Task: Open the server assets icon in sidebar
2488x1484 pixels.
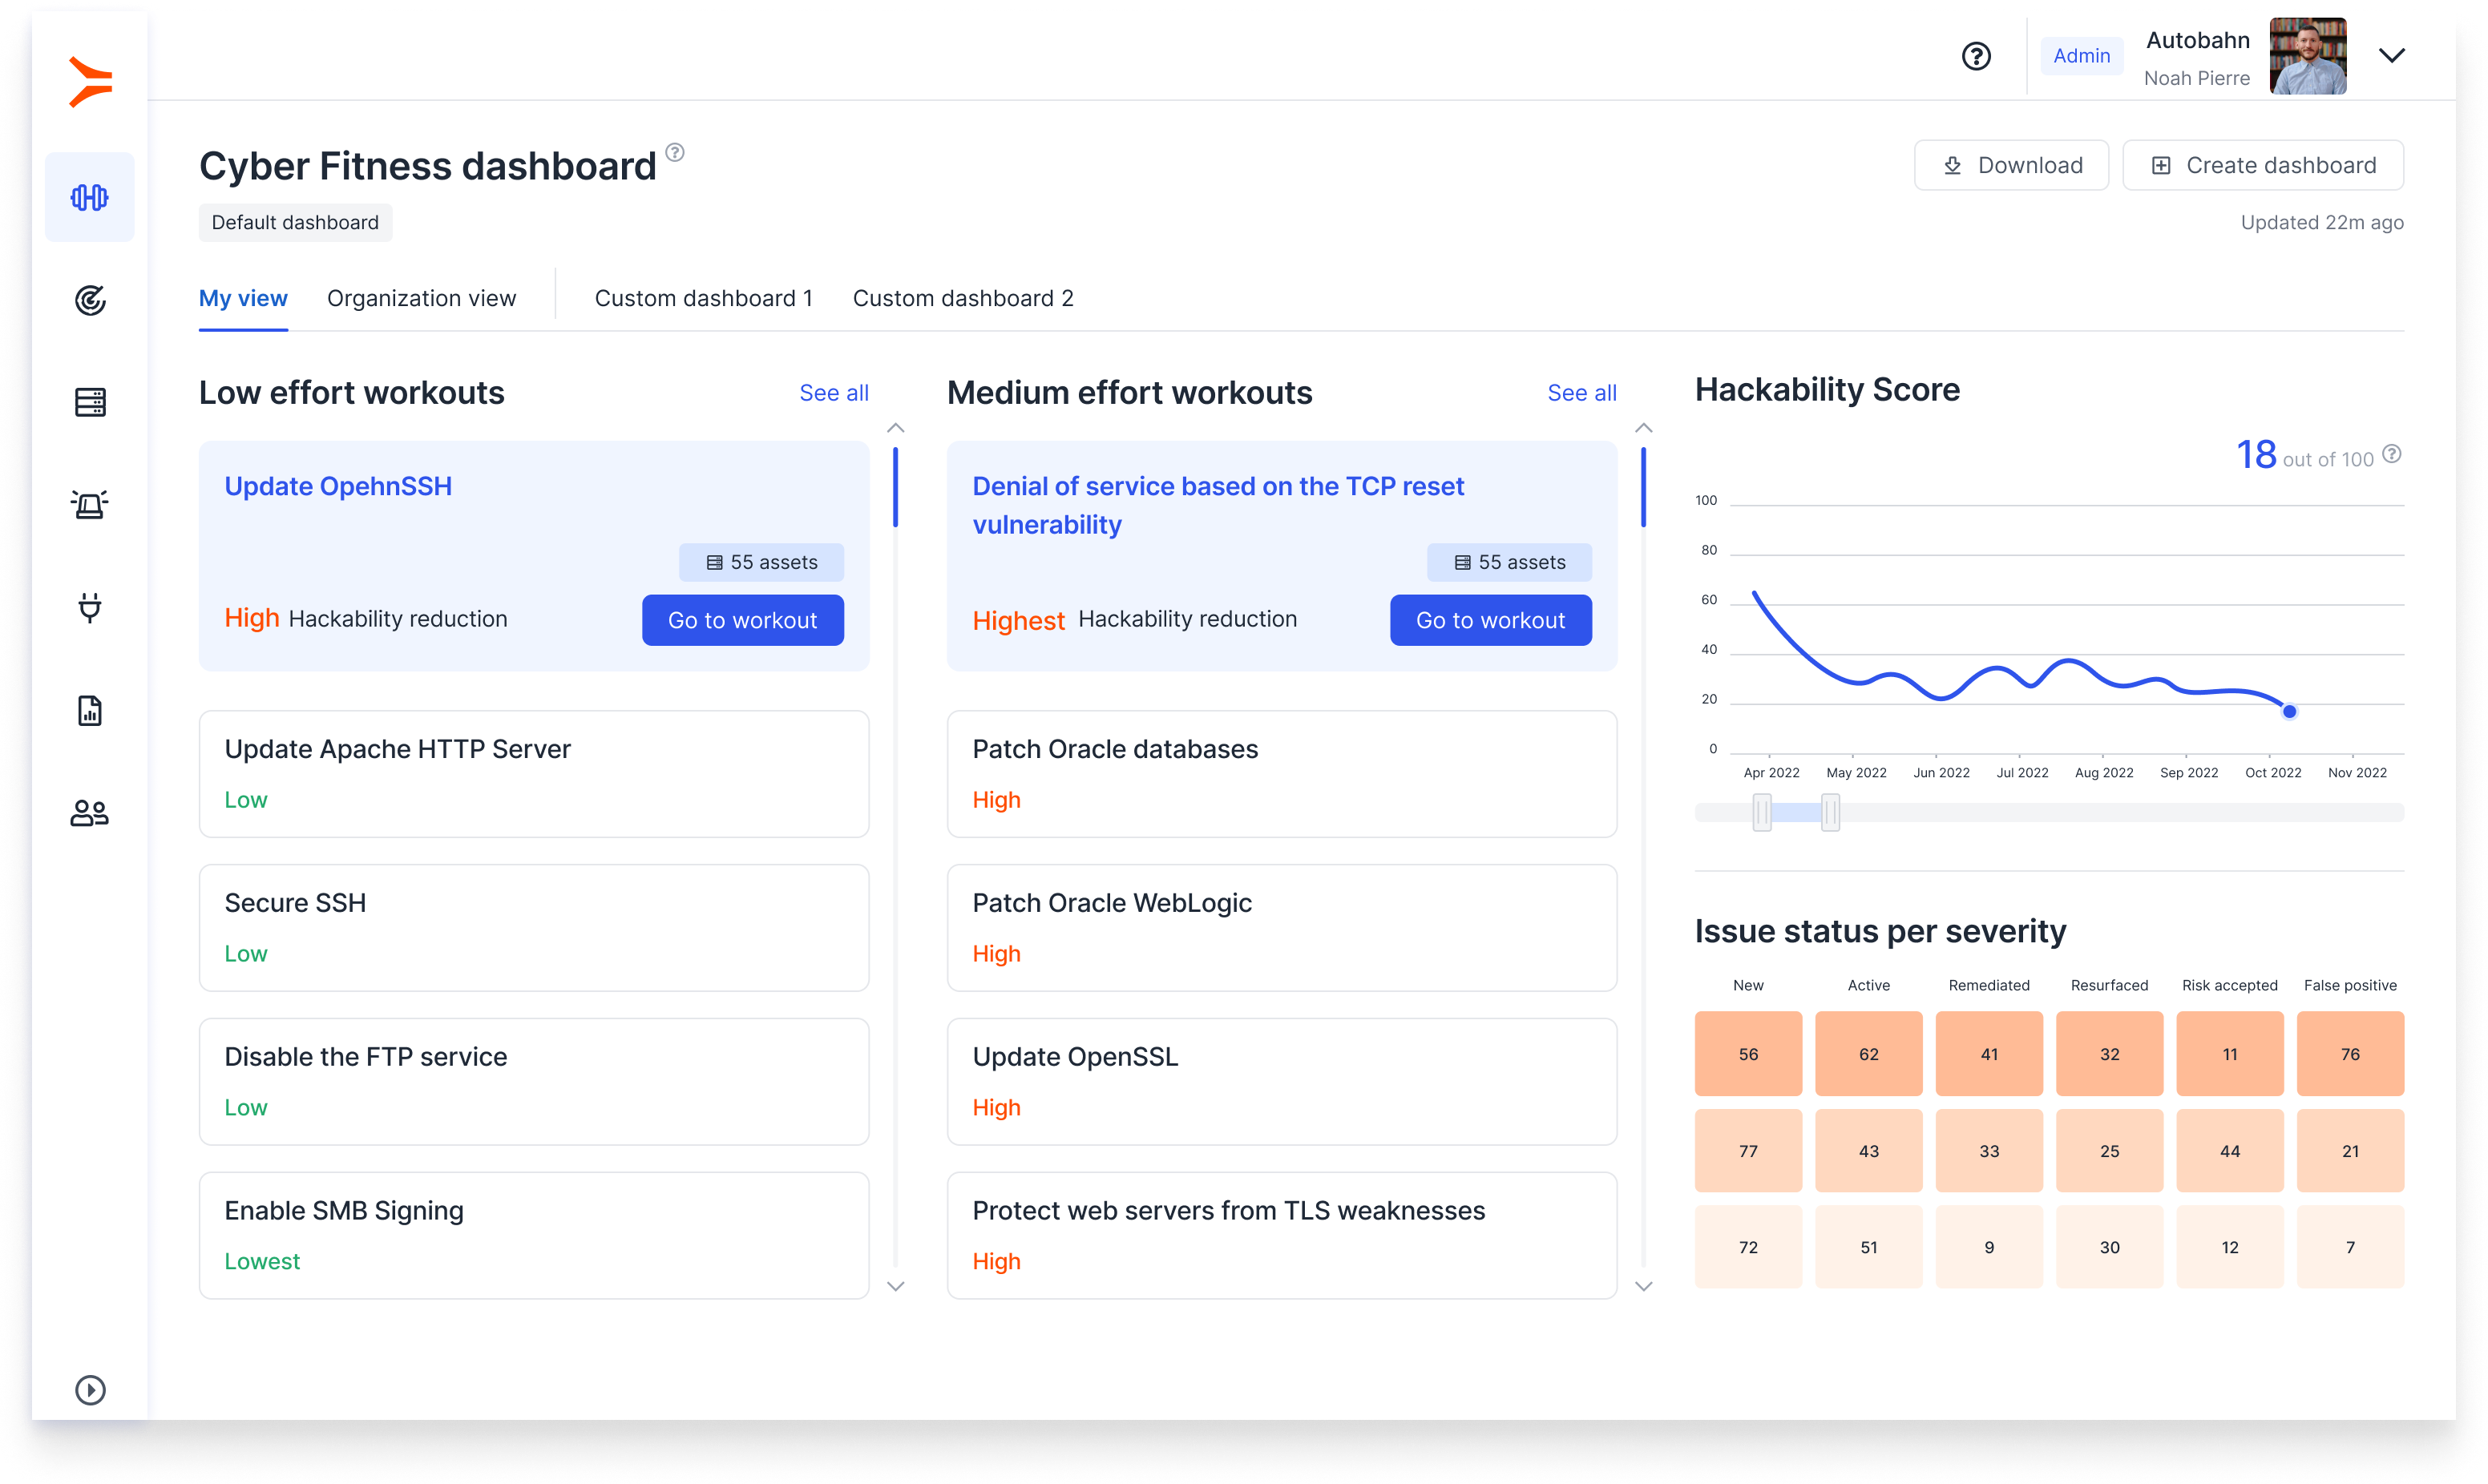Action: coord(90,402)
